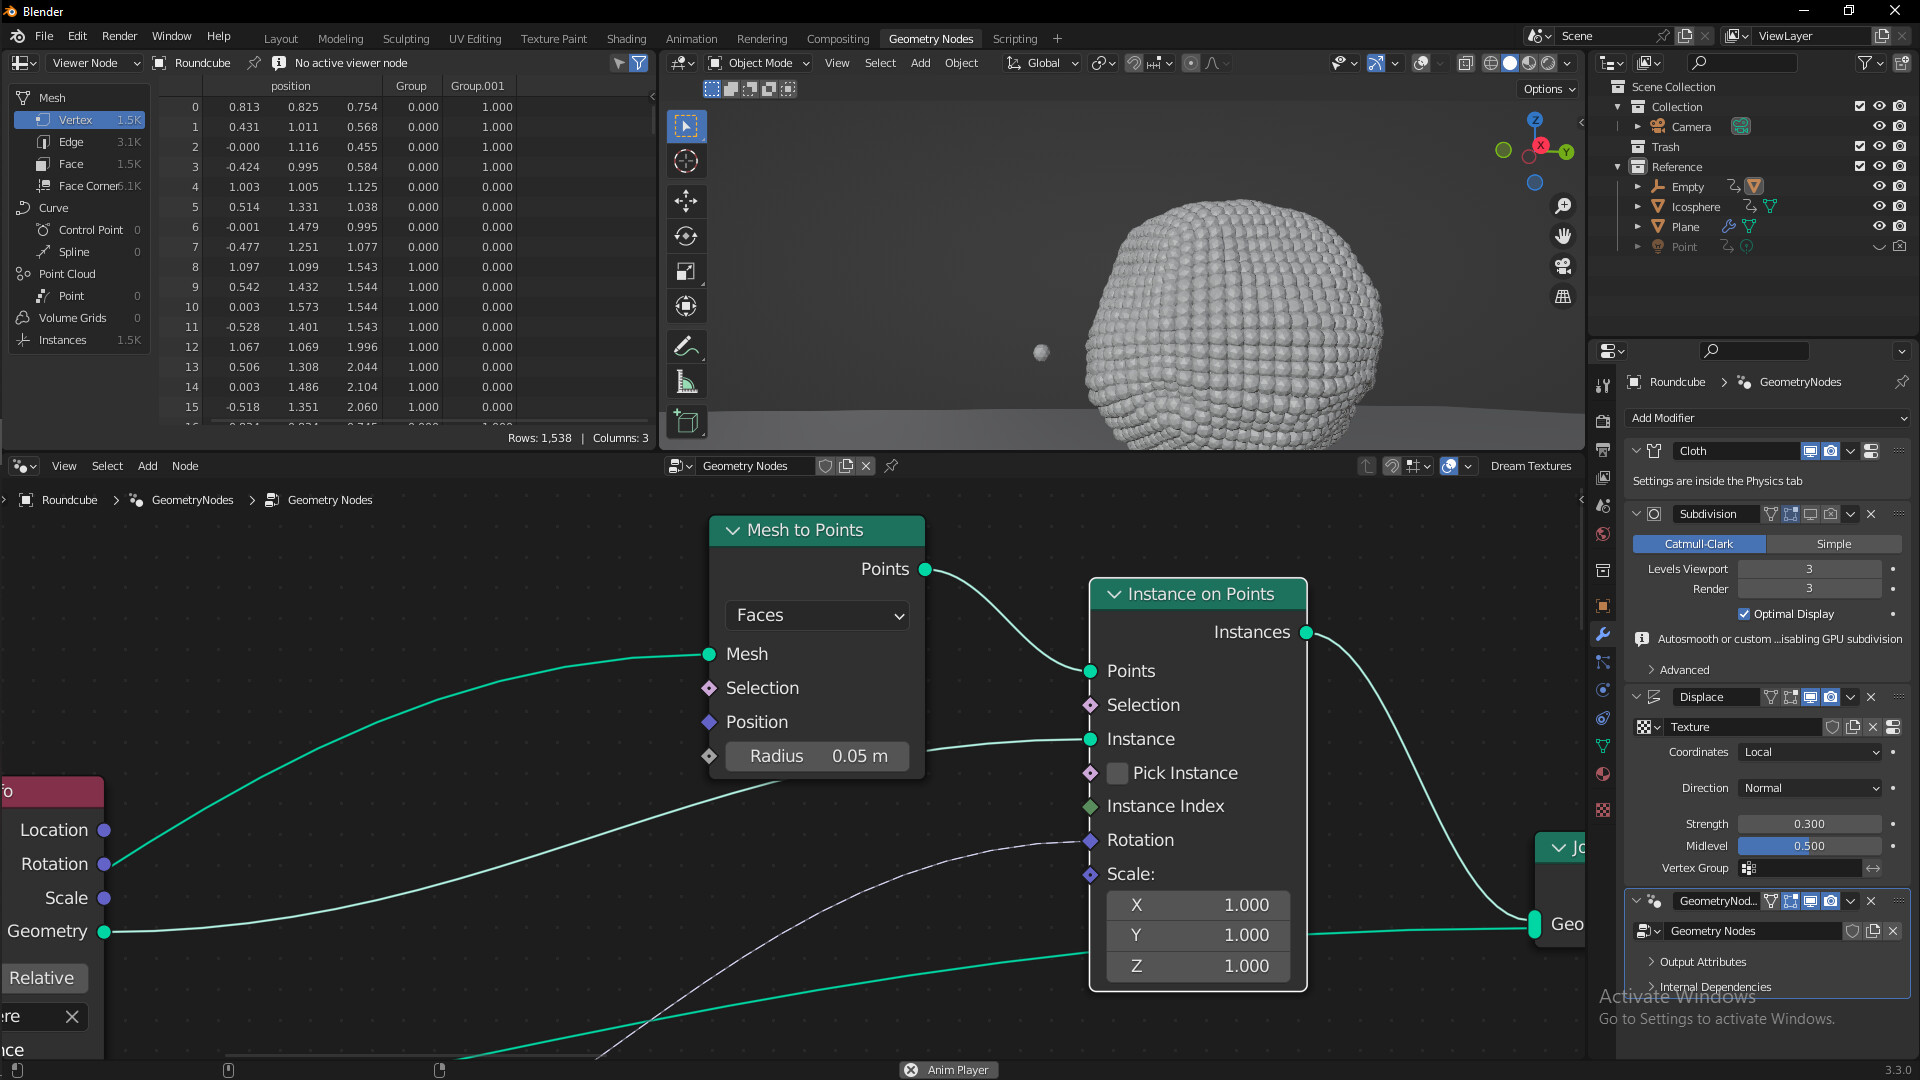Select the Measure tool
Viewport: 1920px width, 1080px height.
coord(686,381)
